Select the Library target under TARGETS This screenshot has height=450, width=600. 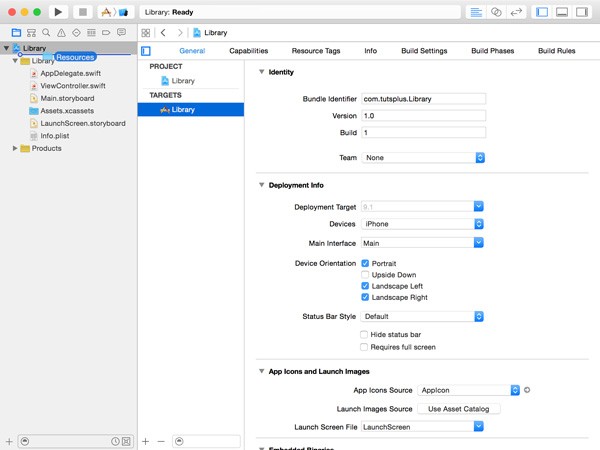191,110
